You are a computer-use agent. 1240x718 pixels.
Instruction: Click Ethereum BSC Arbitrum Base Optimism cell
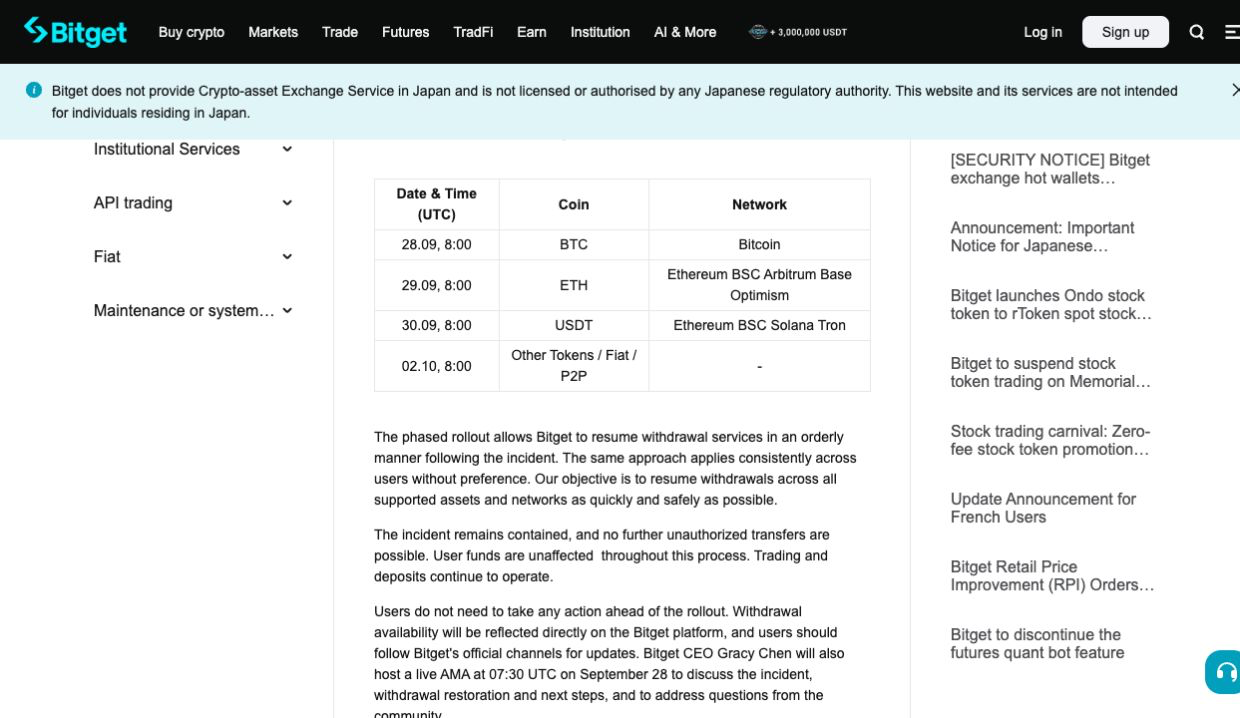(x=760, y=285)
